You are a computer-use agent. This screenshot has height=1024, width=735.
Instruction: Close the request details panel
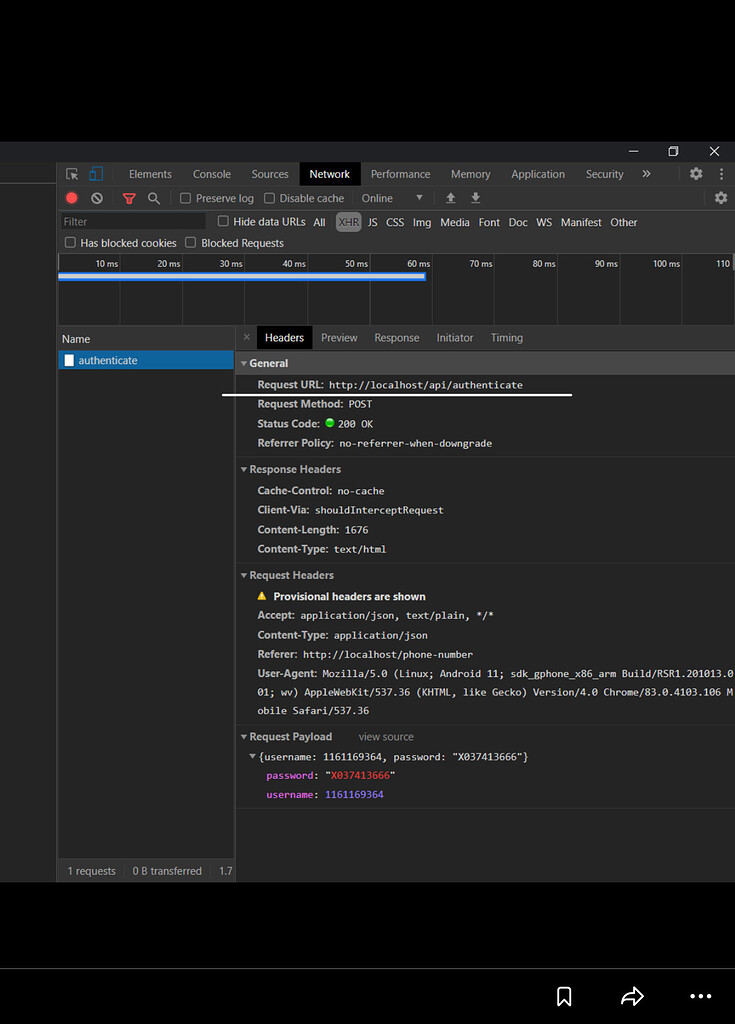pyautogui.click(x=246, y=337)
